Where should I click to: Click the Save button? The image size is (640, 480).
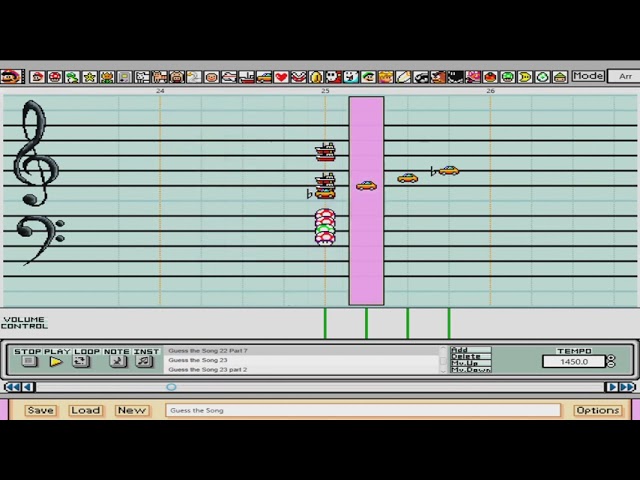pos(40,410)
